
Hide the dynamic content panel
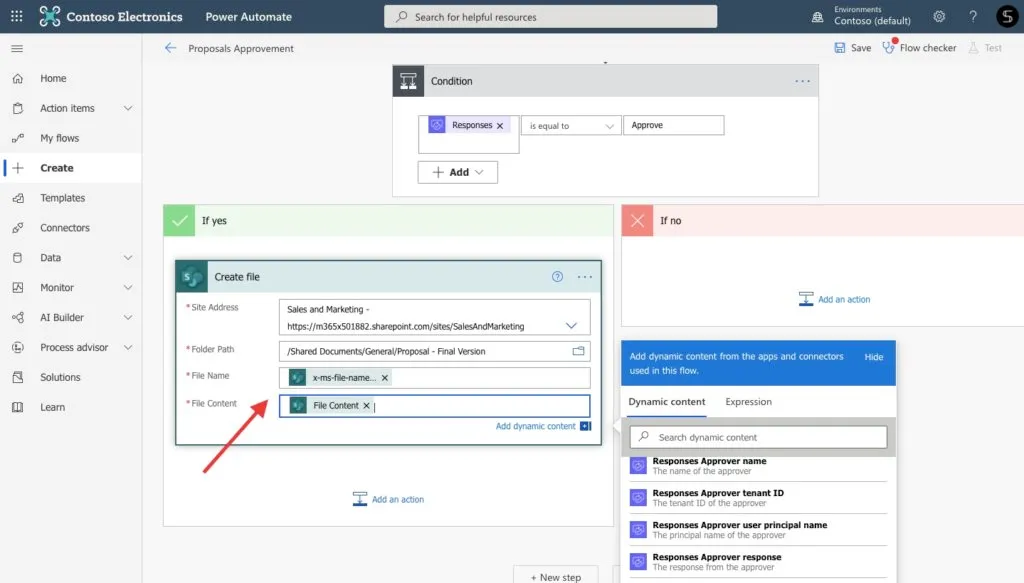874,357
